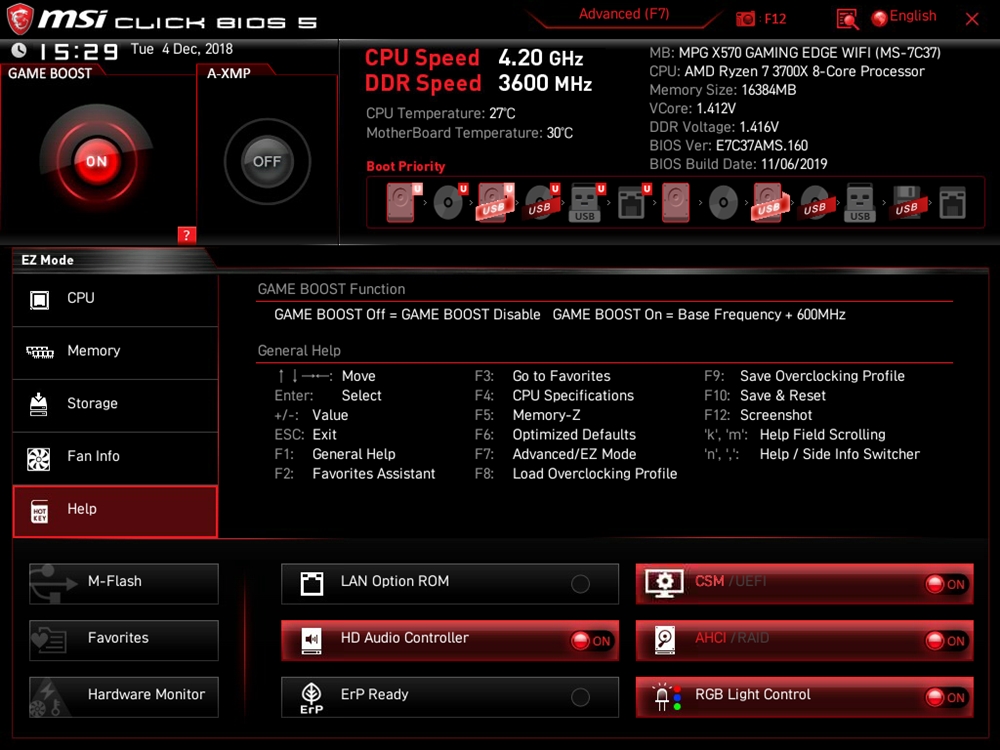Toggle the AHCI / RAID ON switch
Image resolution: width=1000 pixels, height=750 pixels.
[x=946, y=641]
